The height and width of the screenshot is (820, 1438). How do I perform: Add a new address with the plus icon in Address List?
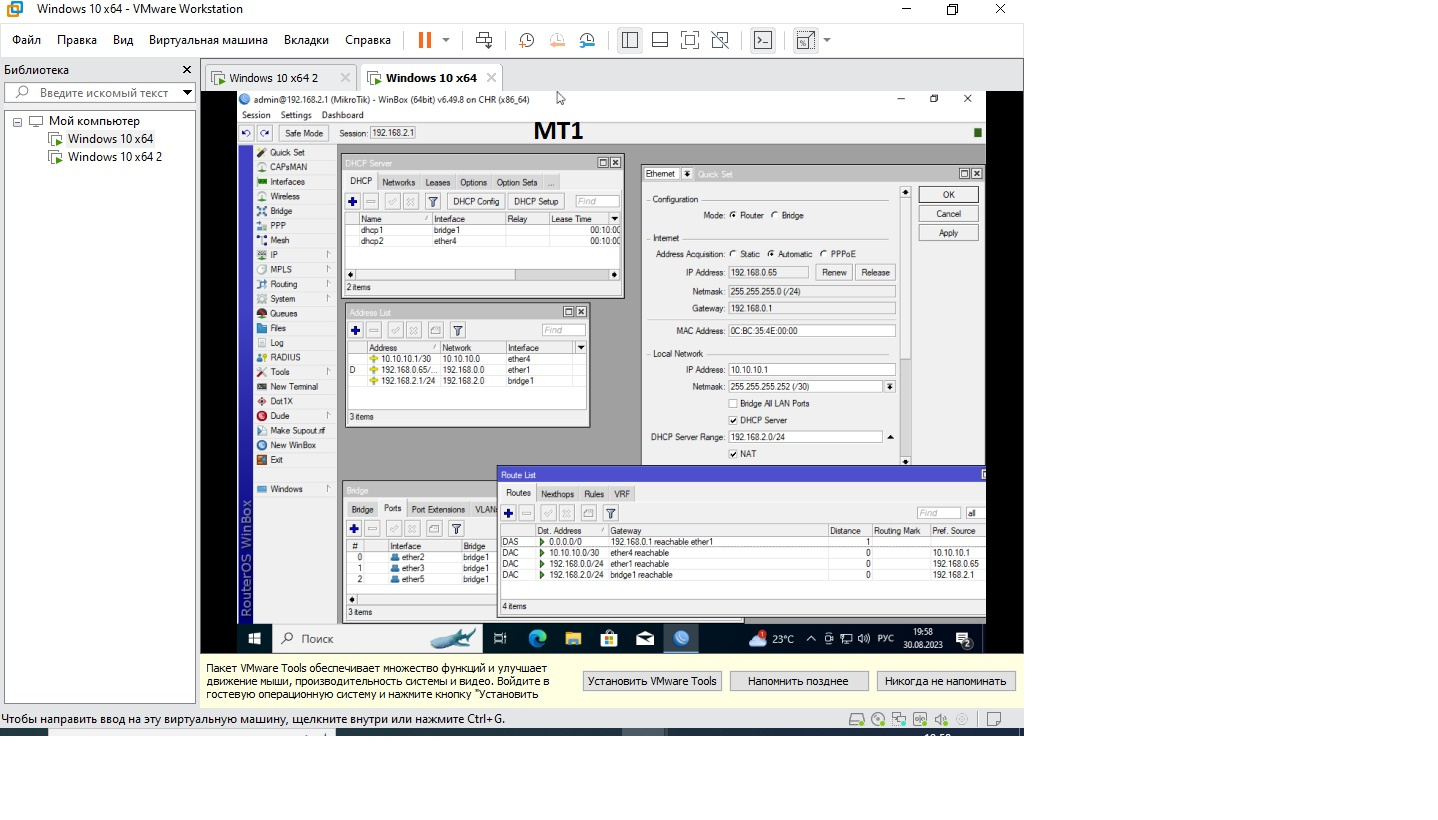pyautogui.click(x=355, y=330)
